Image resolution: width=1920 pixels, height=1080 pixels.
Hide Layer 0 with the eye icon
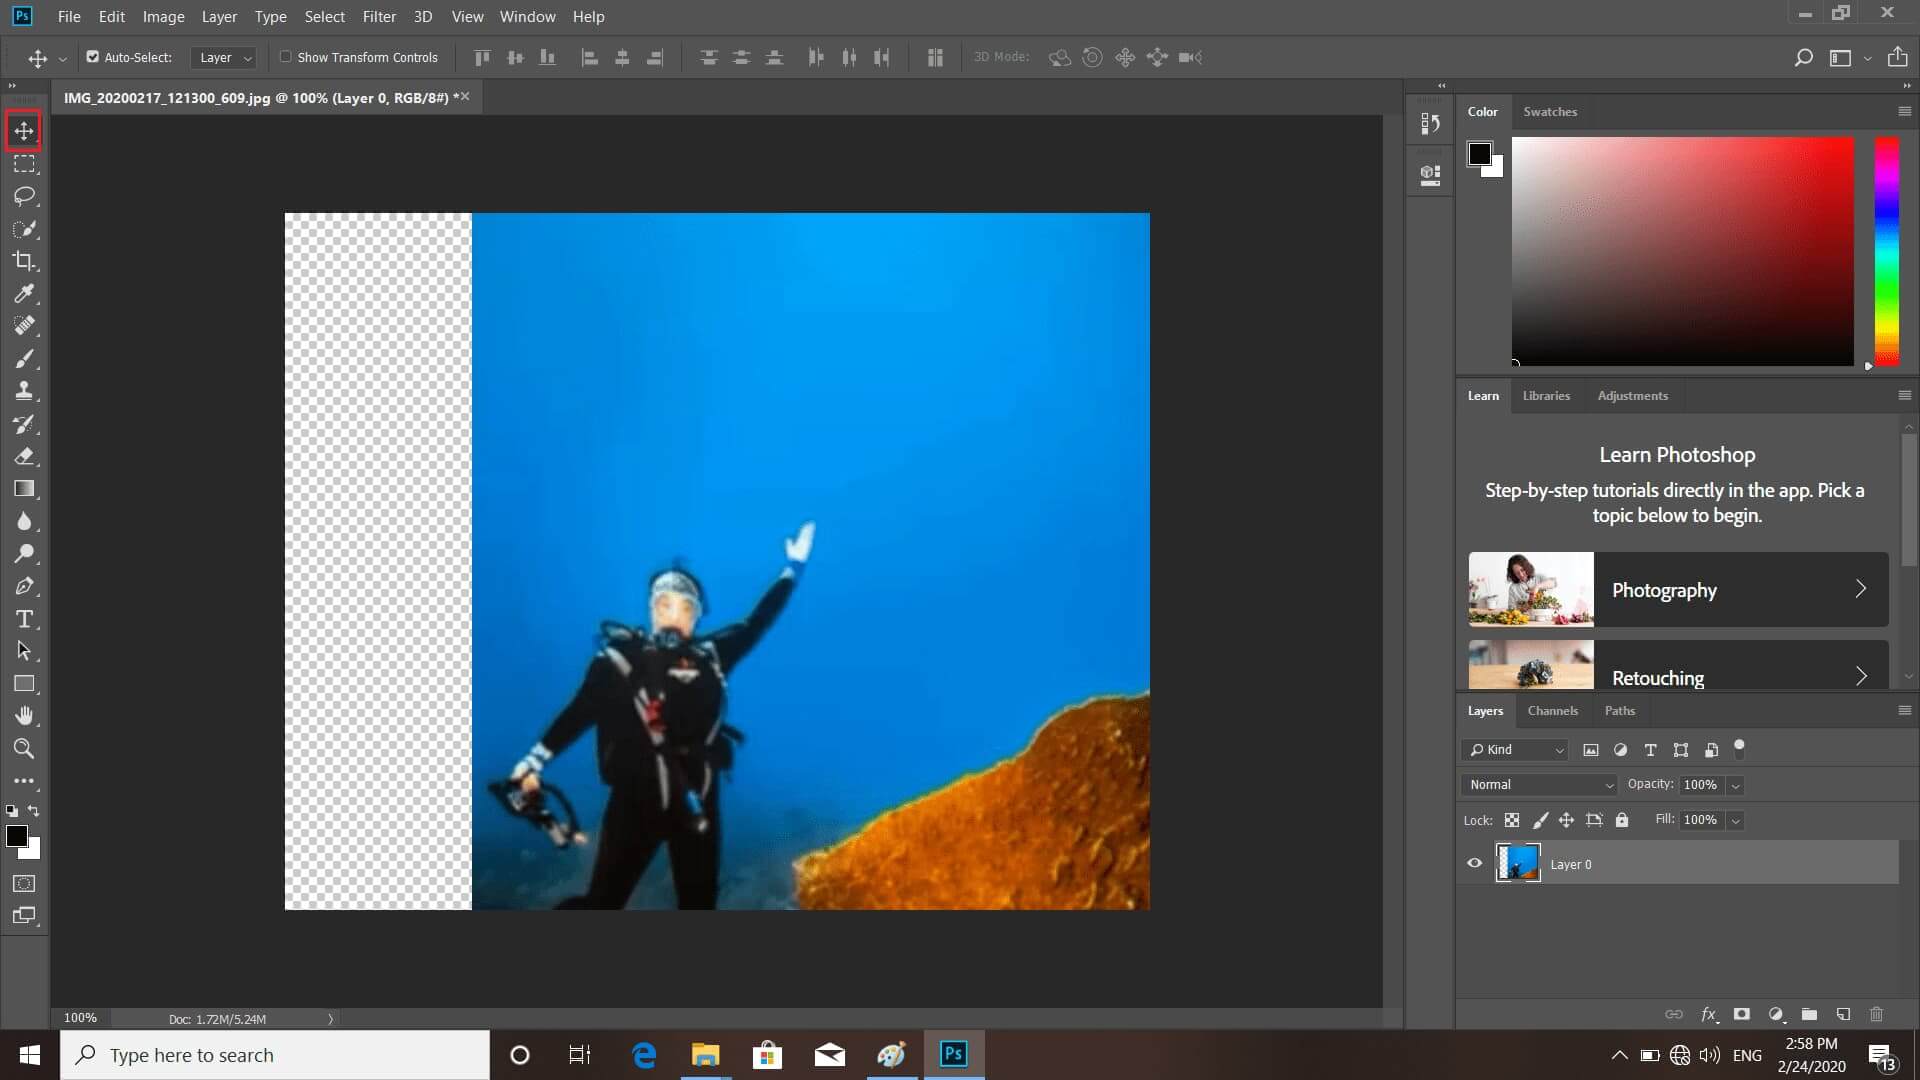[1474, 863]
